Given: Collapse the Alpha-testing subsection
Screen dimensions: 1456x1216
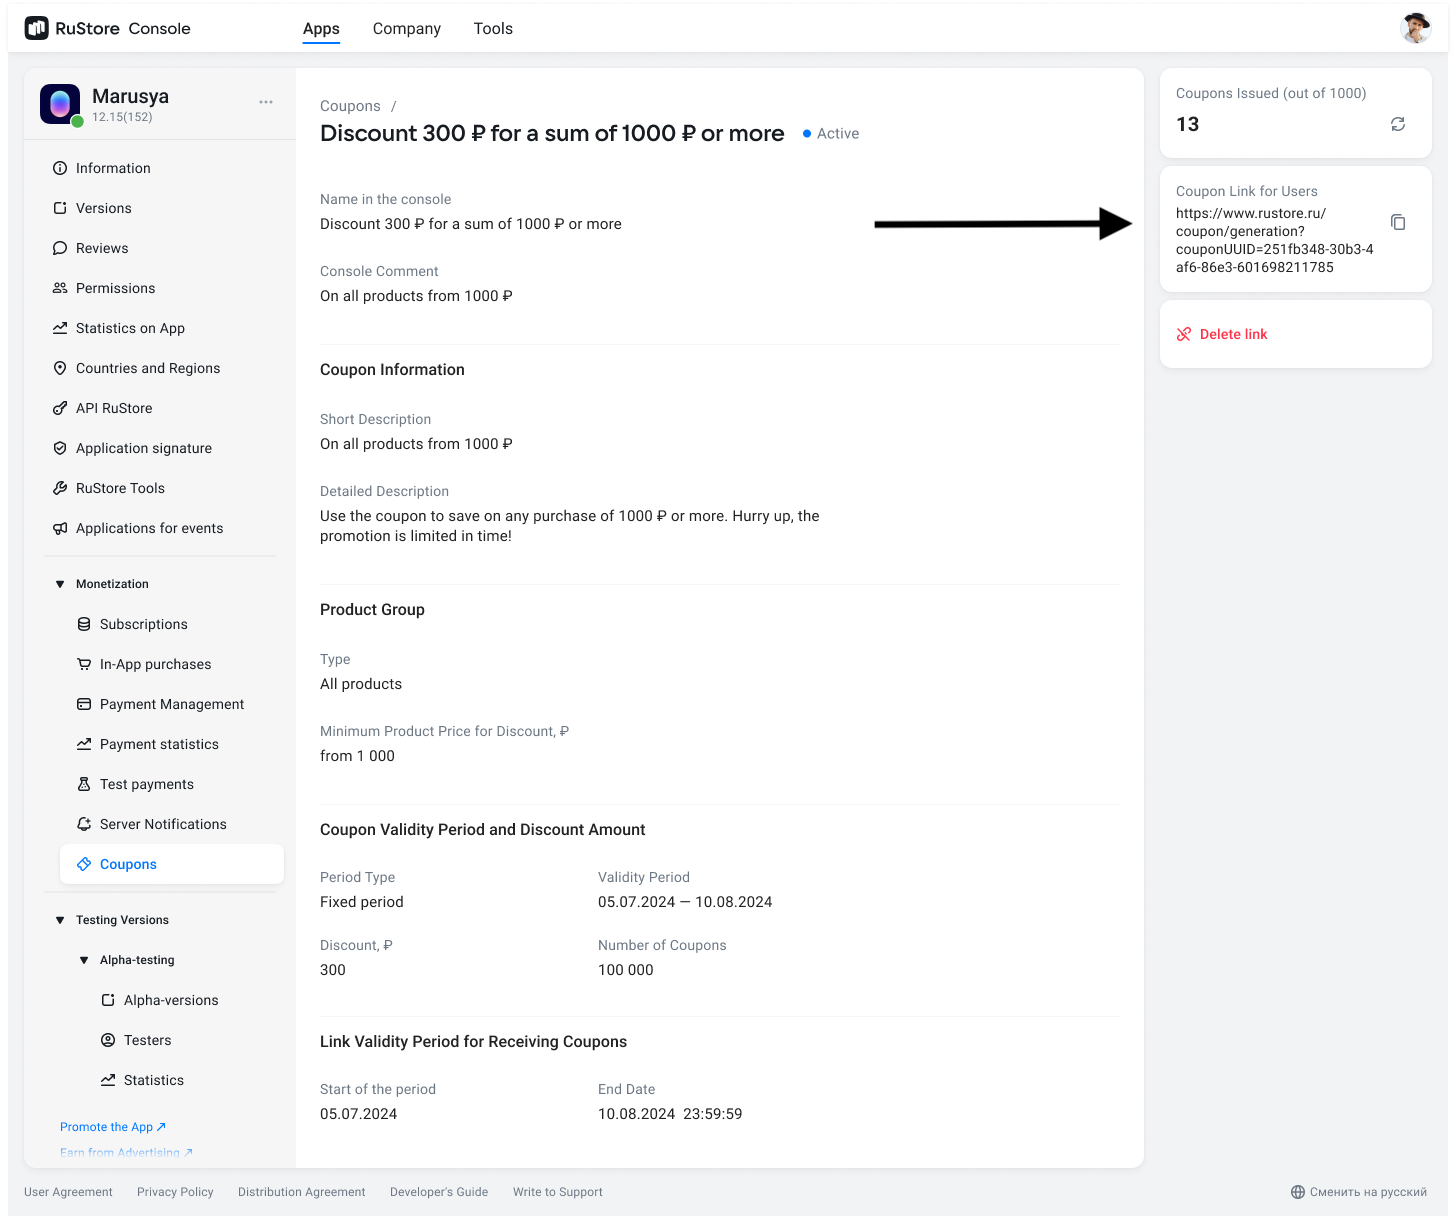Looking at the screenshot, I should (84, 960).
